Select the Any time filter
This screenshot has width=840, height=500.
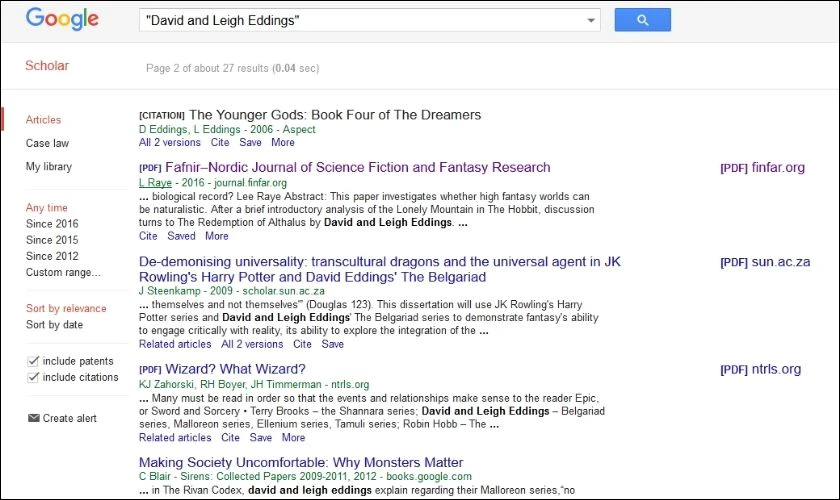(47, 207)
